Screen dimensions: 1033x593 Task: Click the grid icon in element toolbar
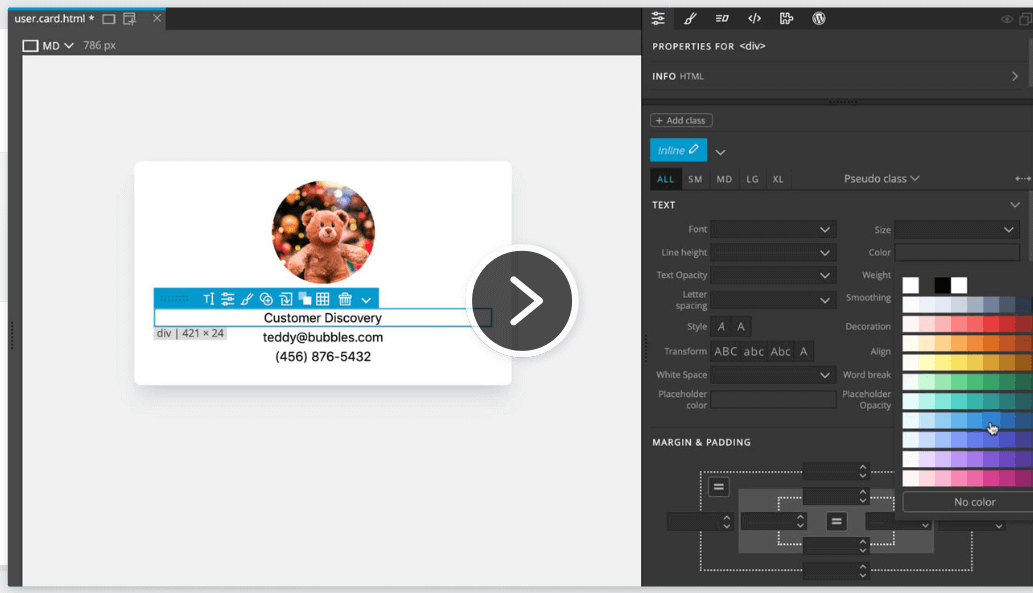(x=323, y=299)
